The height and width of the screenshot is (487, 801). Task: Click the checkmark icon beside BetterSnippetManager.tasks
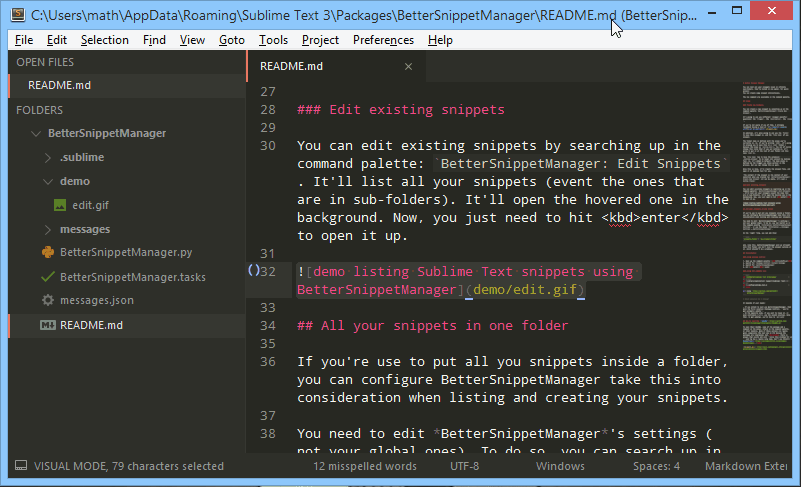click(x=48, y=276)
